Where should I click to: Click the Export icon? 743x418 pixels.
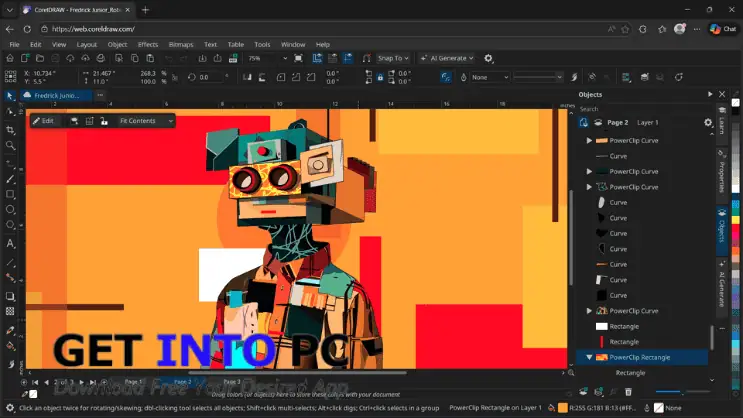point(217,58)
